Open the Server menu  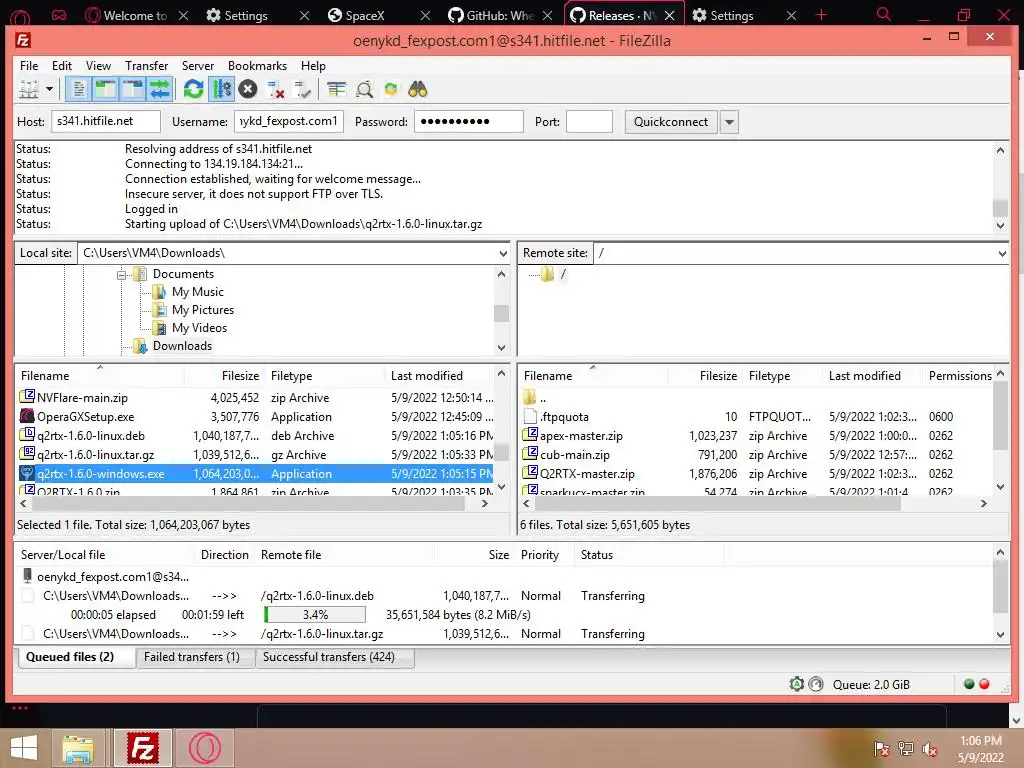click(198, 66)
